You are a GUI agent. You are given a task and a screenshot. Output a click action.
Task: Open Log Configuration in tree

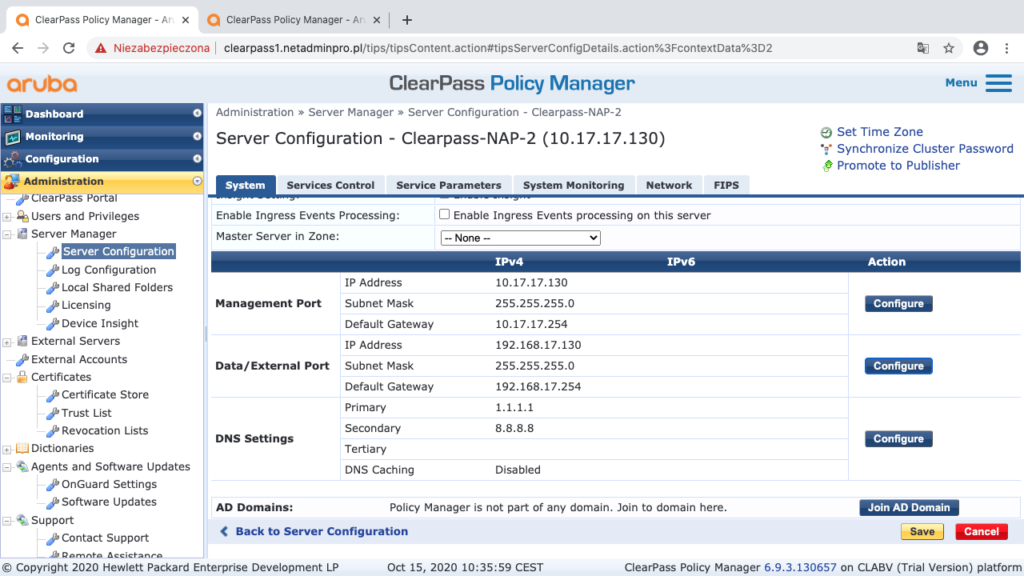tap(108, 270)
